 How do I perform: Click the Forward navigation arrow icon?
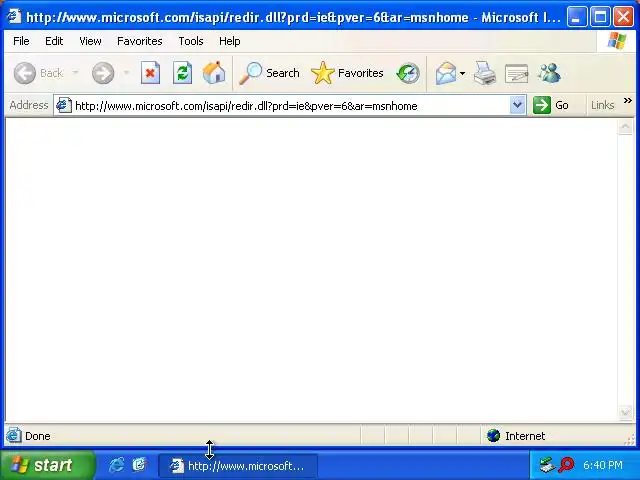click(x=103, y=73)
